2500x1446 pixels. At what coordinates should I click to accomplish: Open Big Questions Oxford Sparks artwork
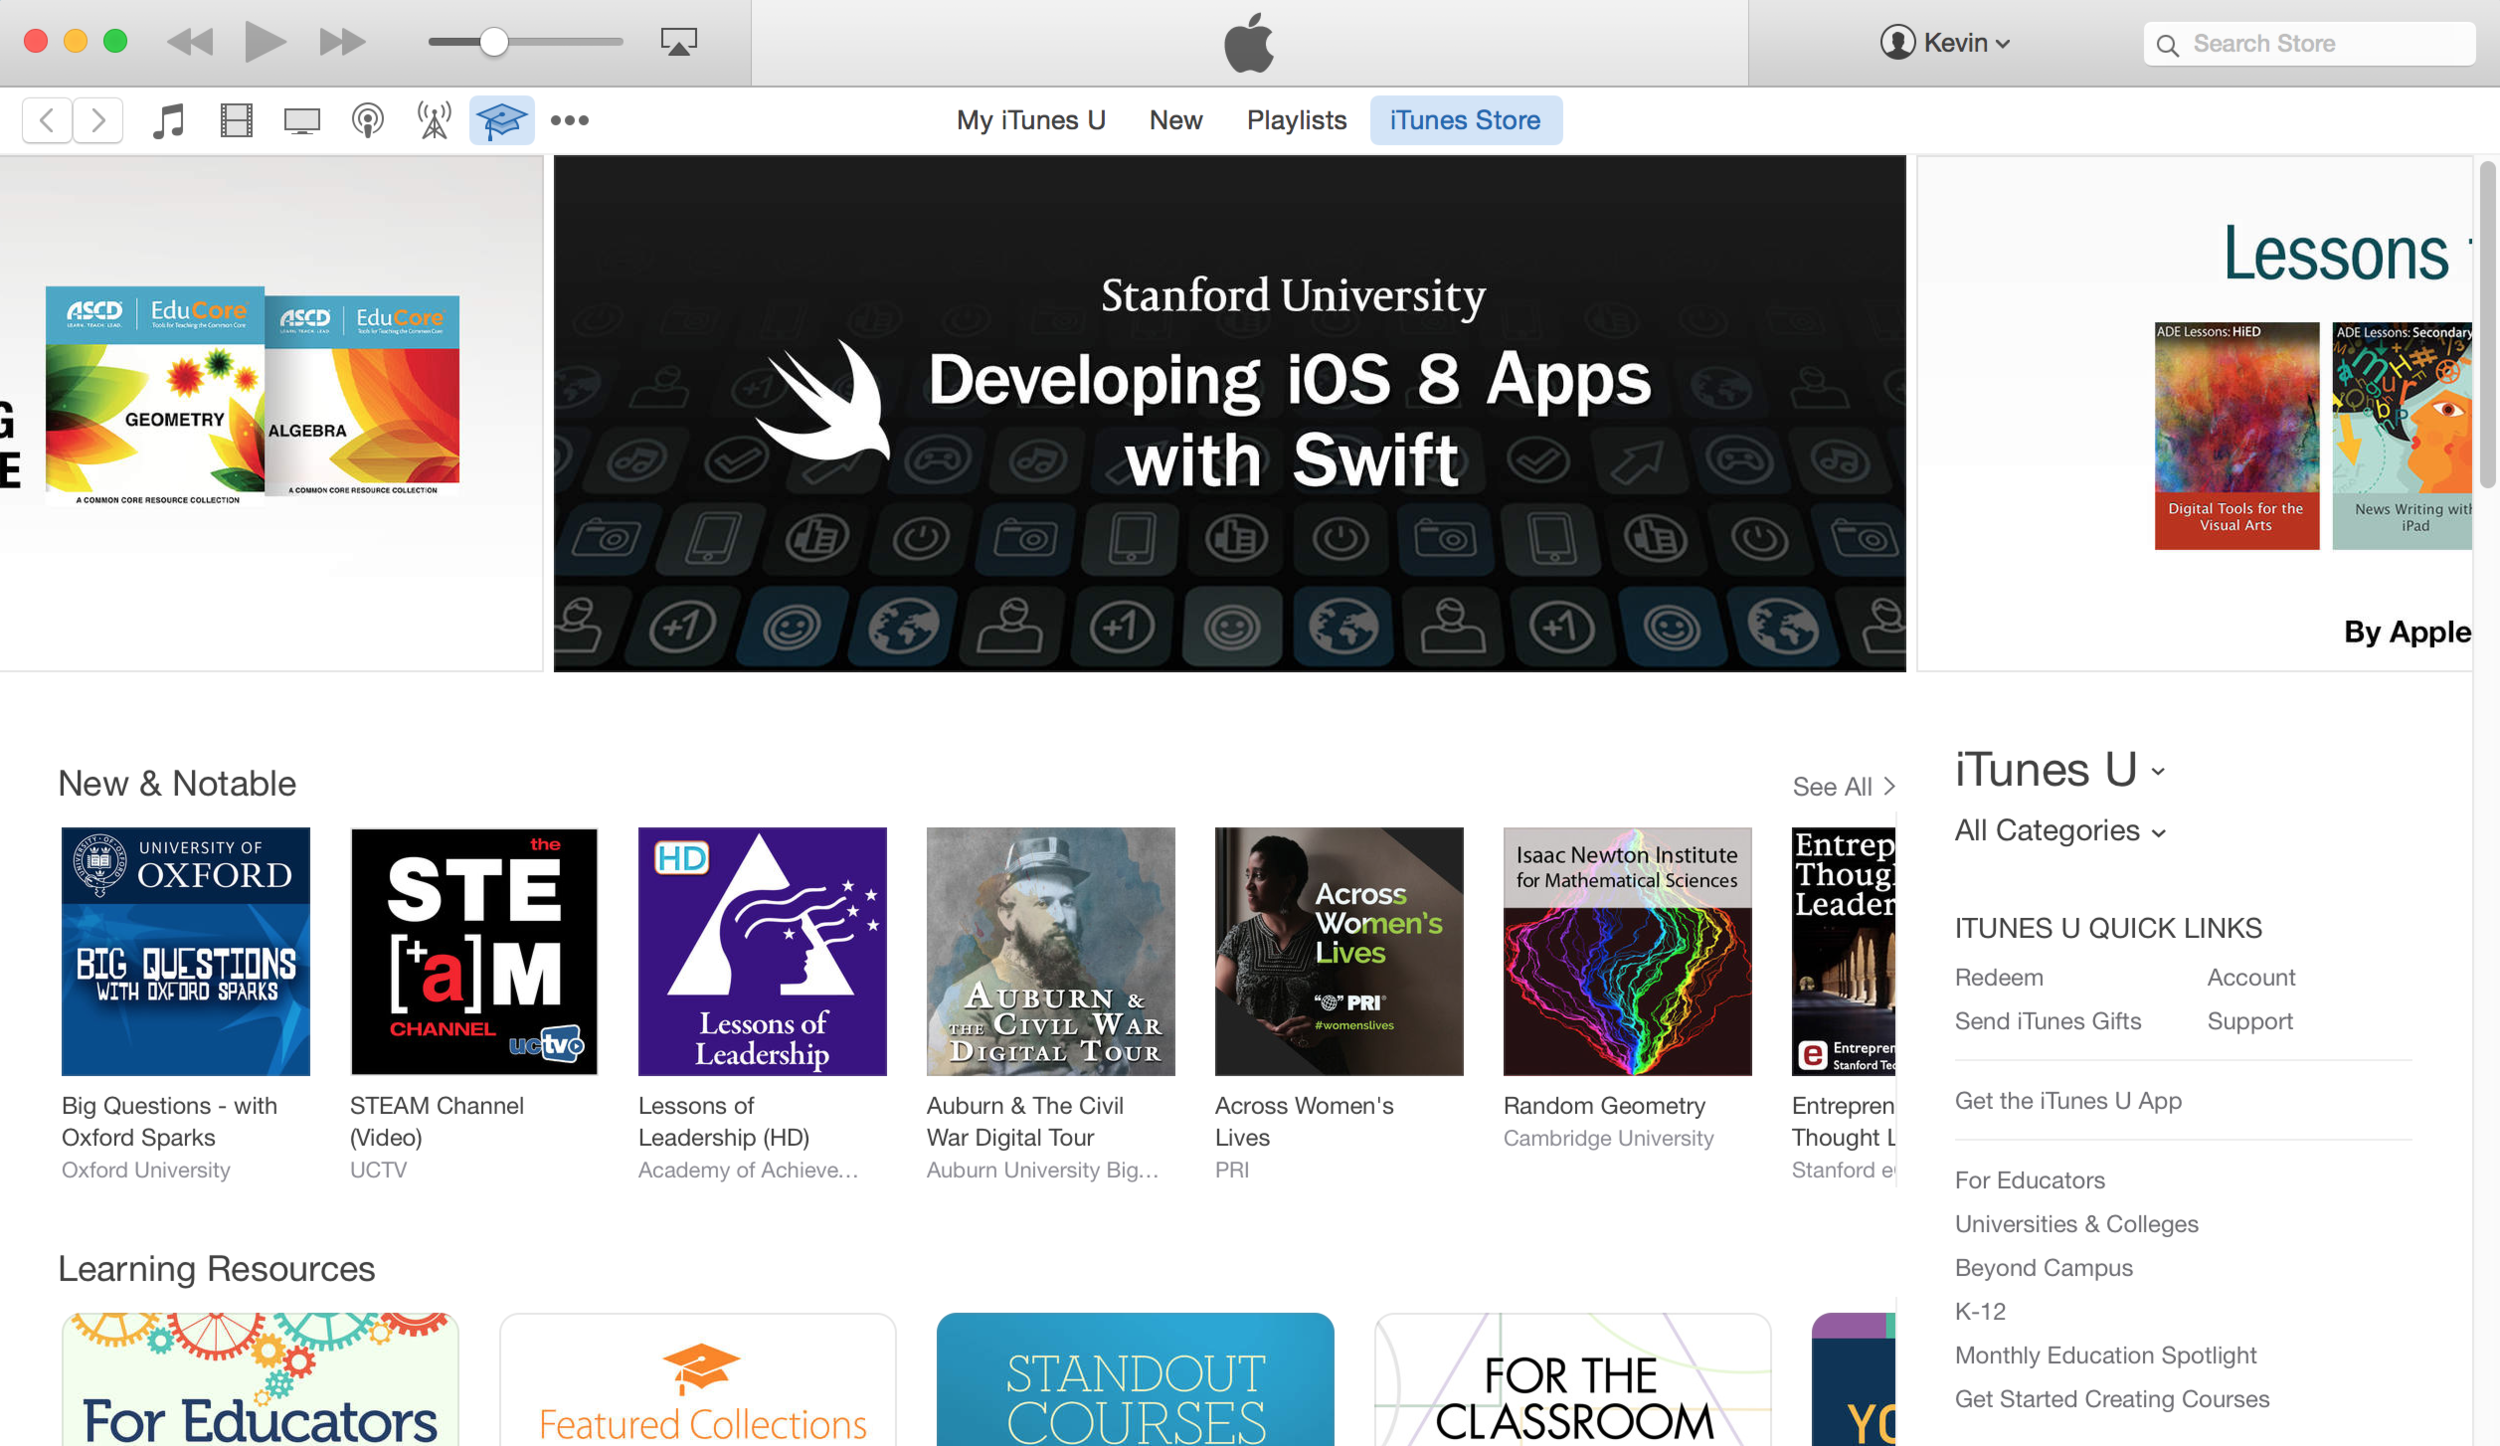(186, 951)
